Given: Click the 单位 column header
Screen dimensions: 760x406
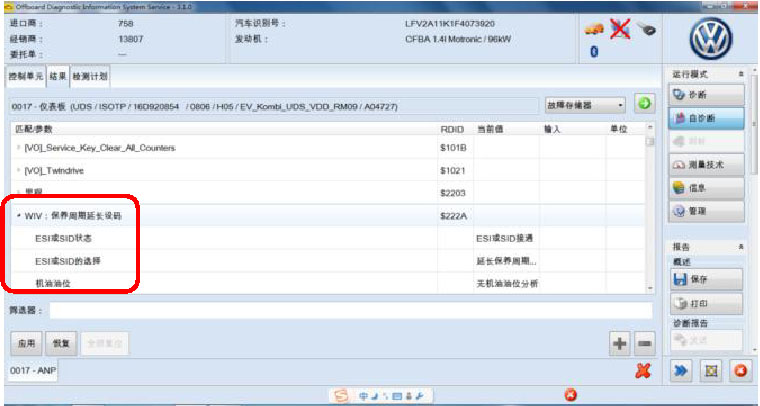Looking at the screenshot, I should tap(625, 129).
